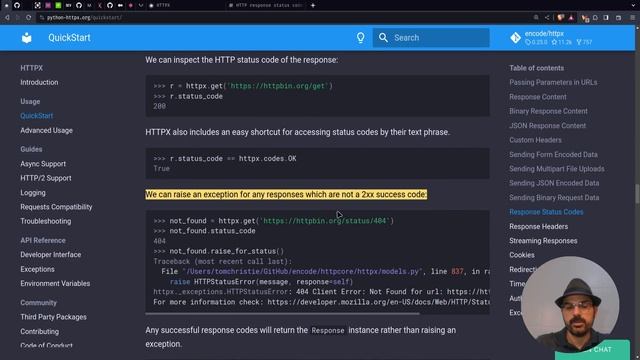The height and width of the screenshot is (360, 640).
Task: Click the highlighted 'We can raise an exception' sentence
Action: pos(286,194)
